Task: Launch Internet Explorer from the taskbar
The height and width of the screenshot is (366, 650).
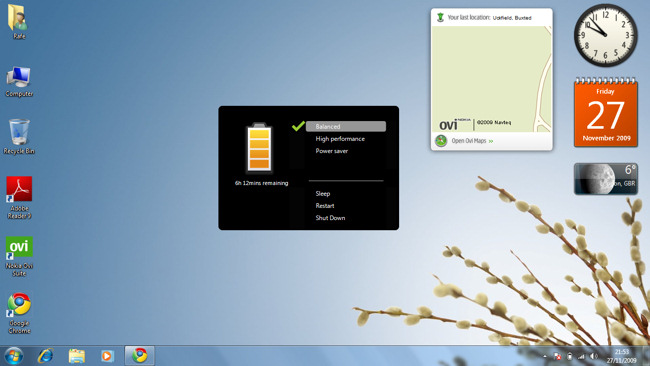Action: (45, 356)
